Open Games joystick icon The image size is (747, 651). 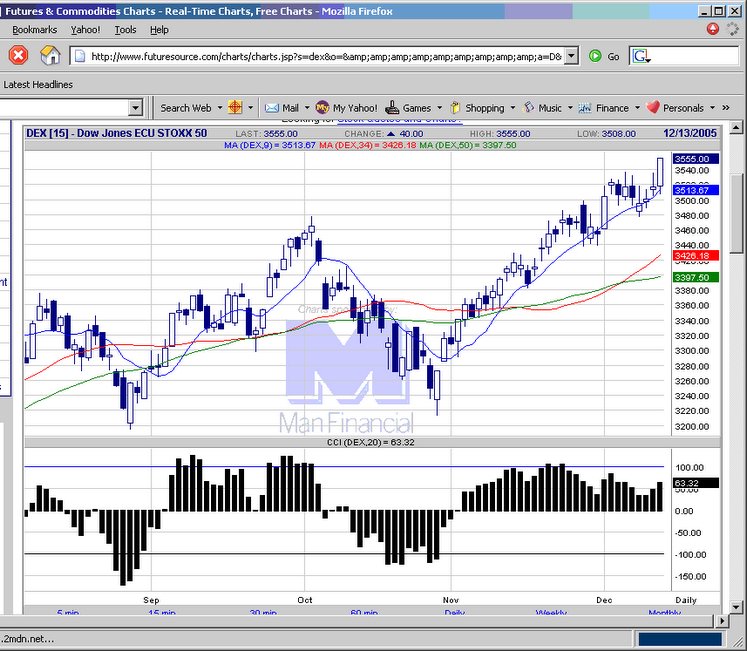[392, 108]
